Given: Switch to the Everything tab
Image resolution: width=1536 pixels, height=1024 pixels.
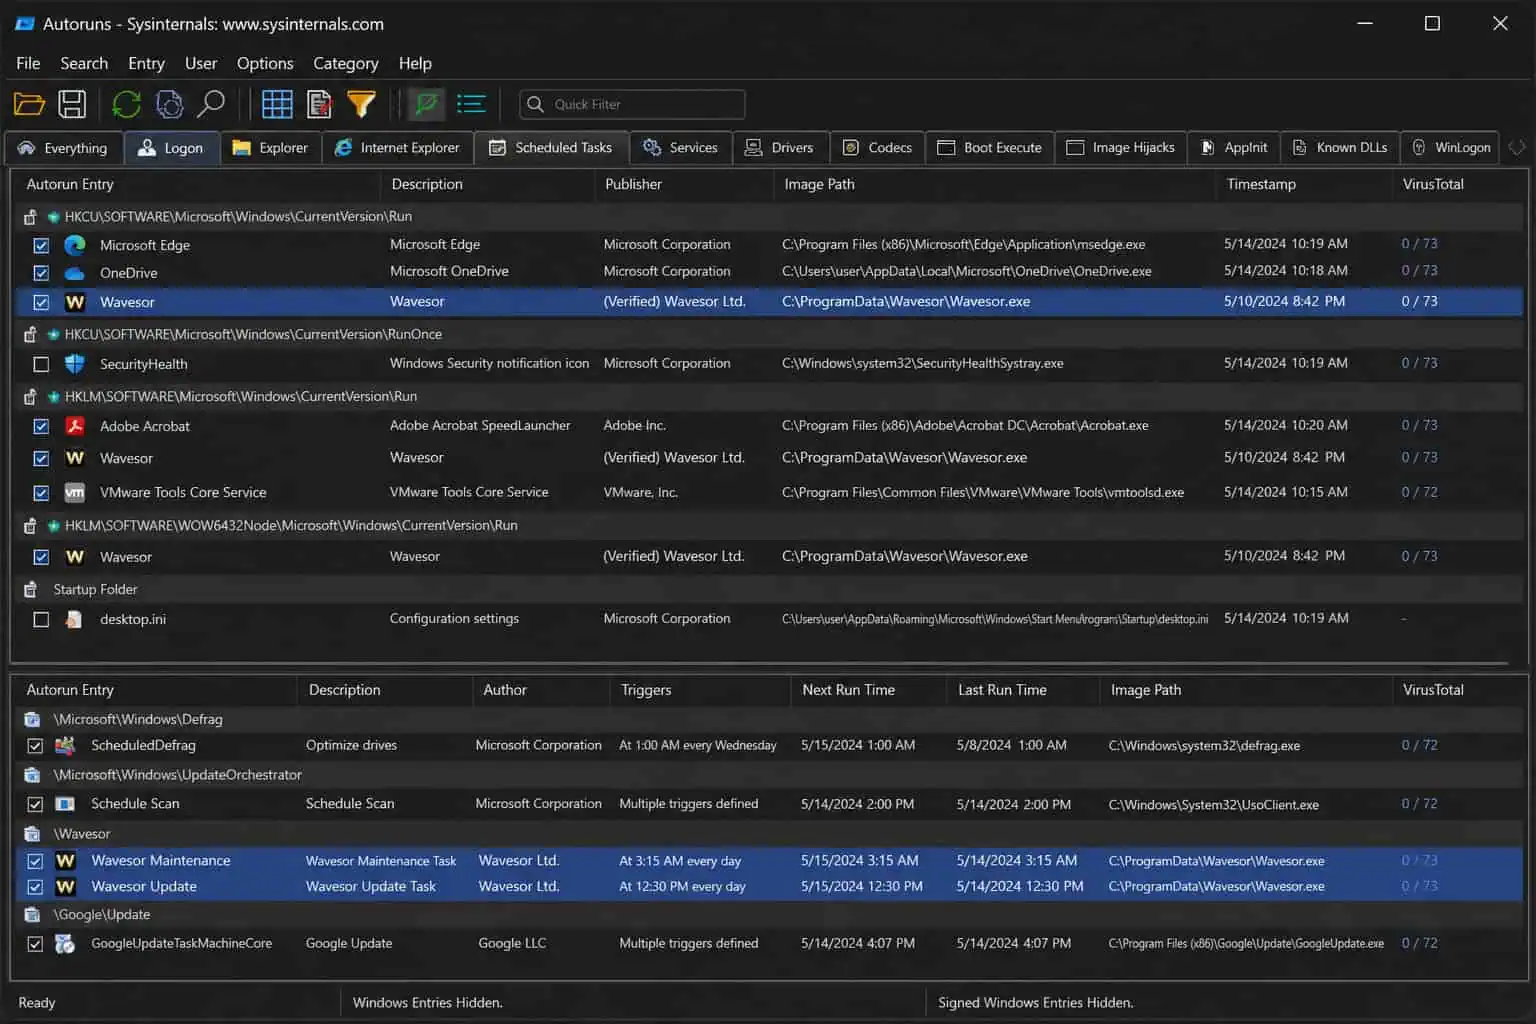Looking at the screenshot, I should 63,147.
